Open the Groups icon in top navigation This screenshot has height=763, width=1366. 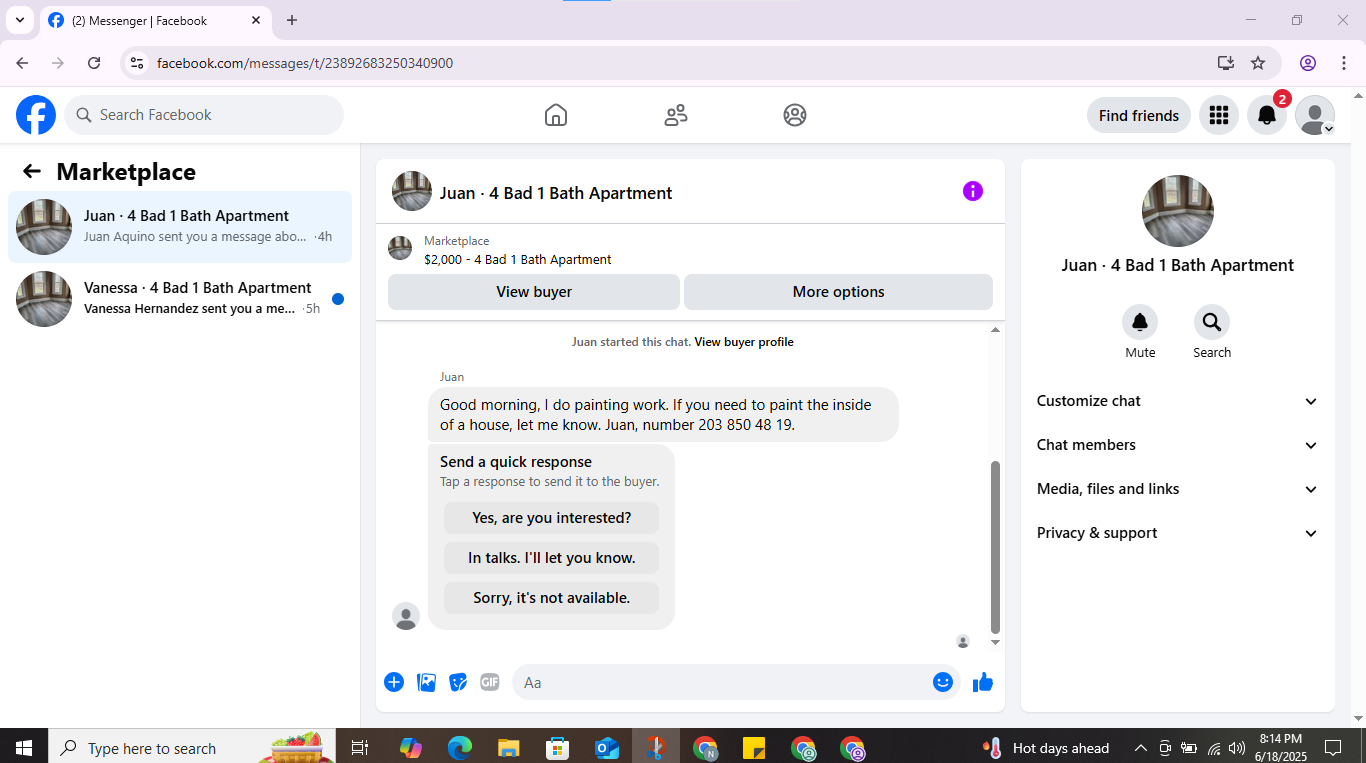[795, 115]
